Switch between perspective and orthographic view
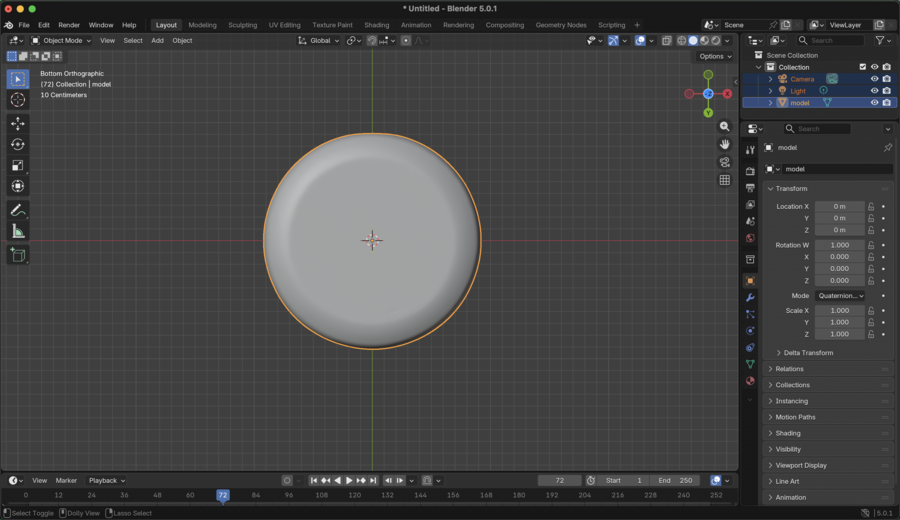The width and height of the screenshot is (900, 520). point(724,180)
